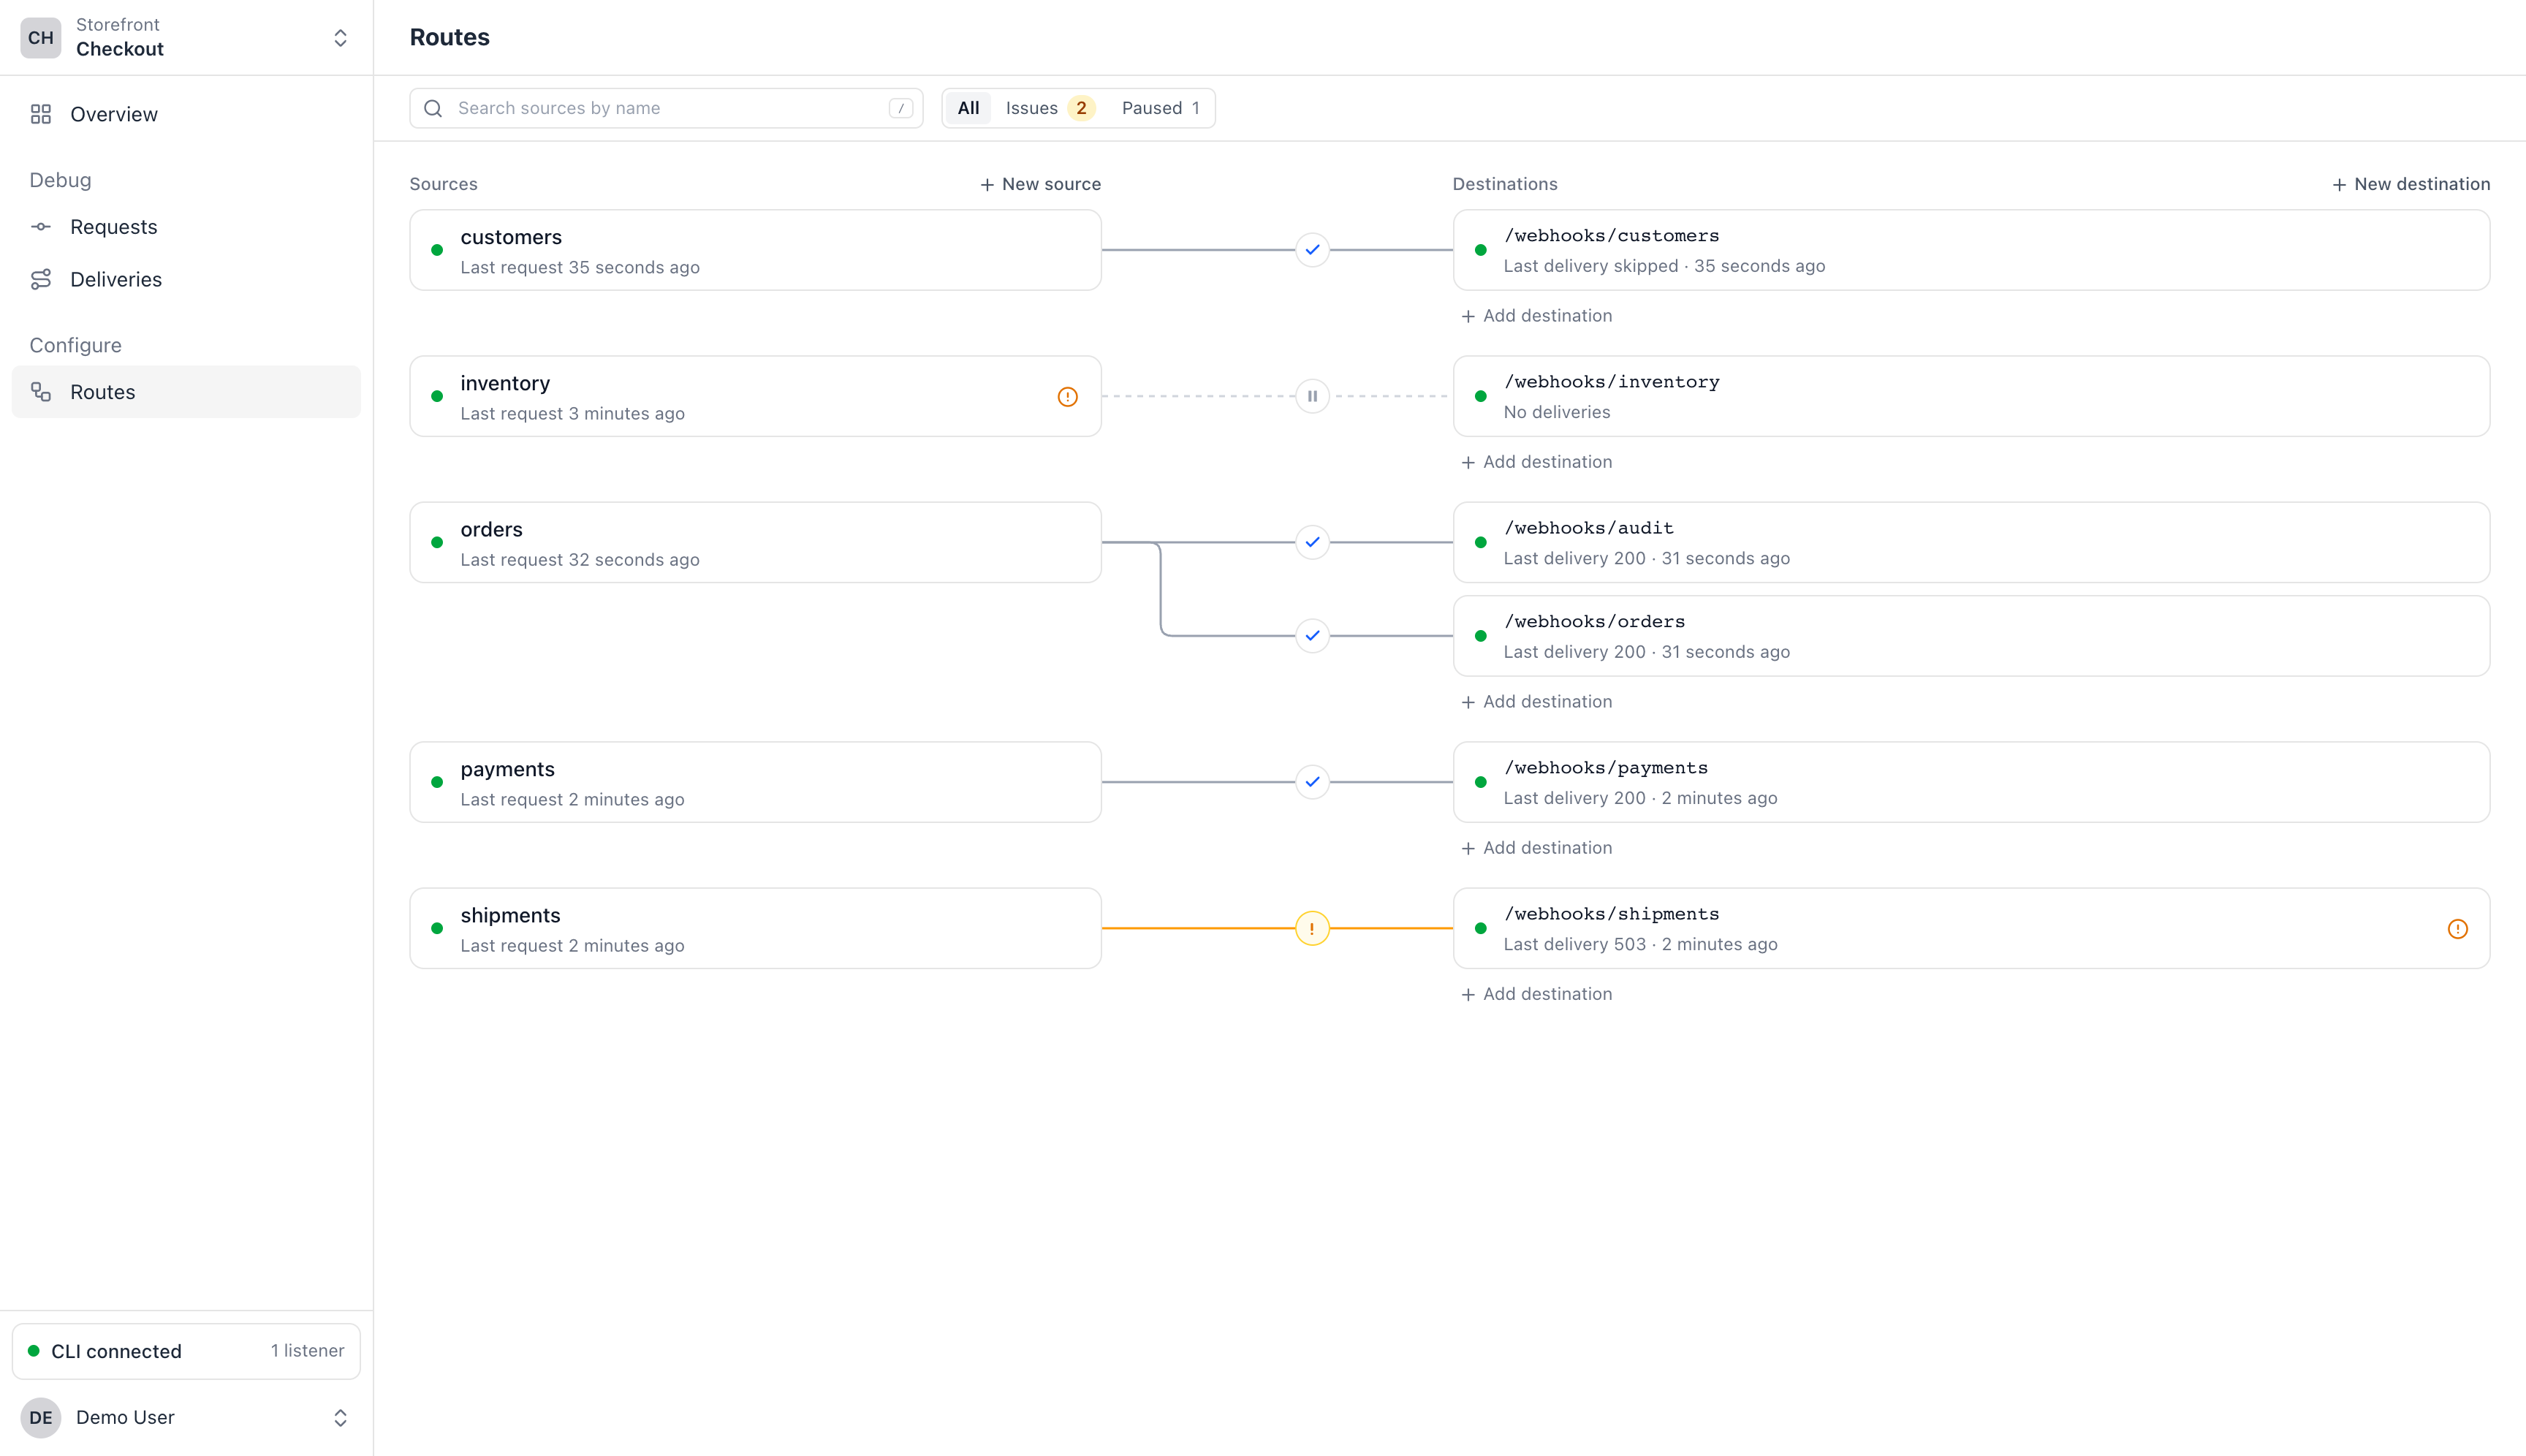Open /webhooks/orders destination card
Image resolution: width=2526 pixels, height=1456 pixels.
pyautogui.click(x=1971, y=636)
